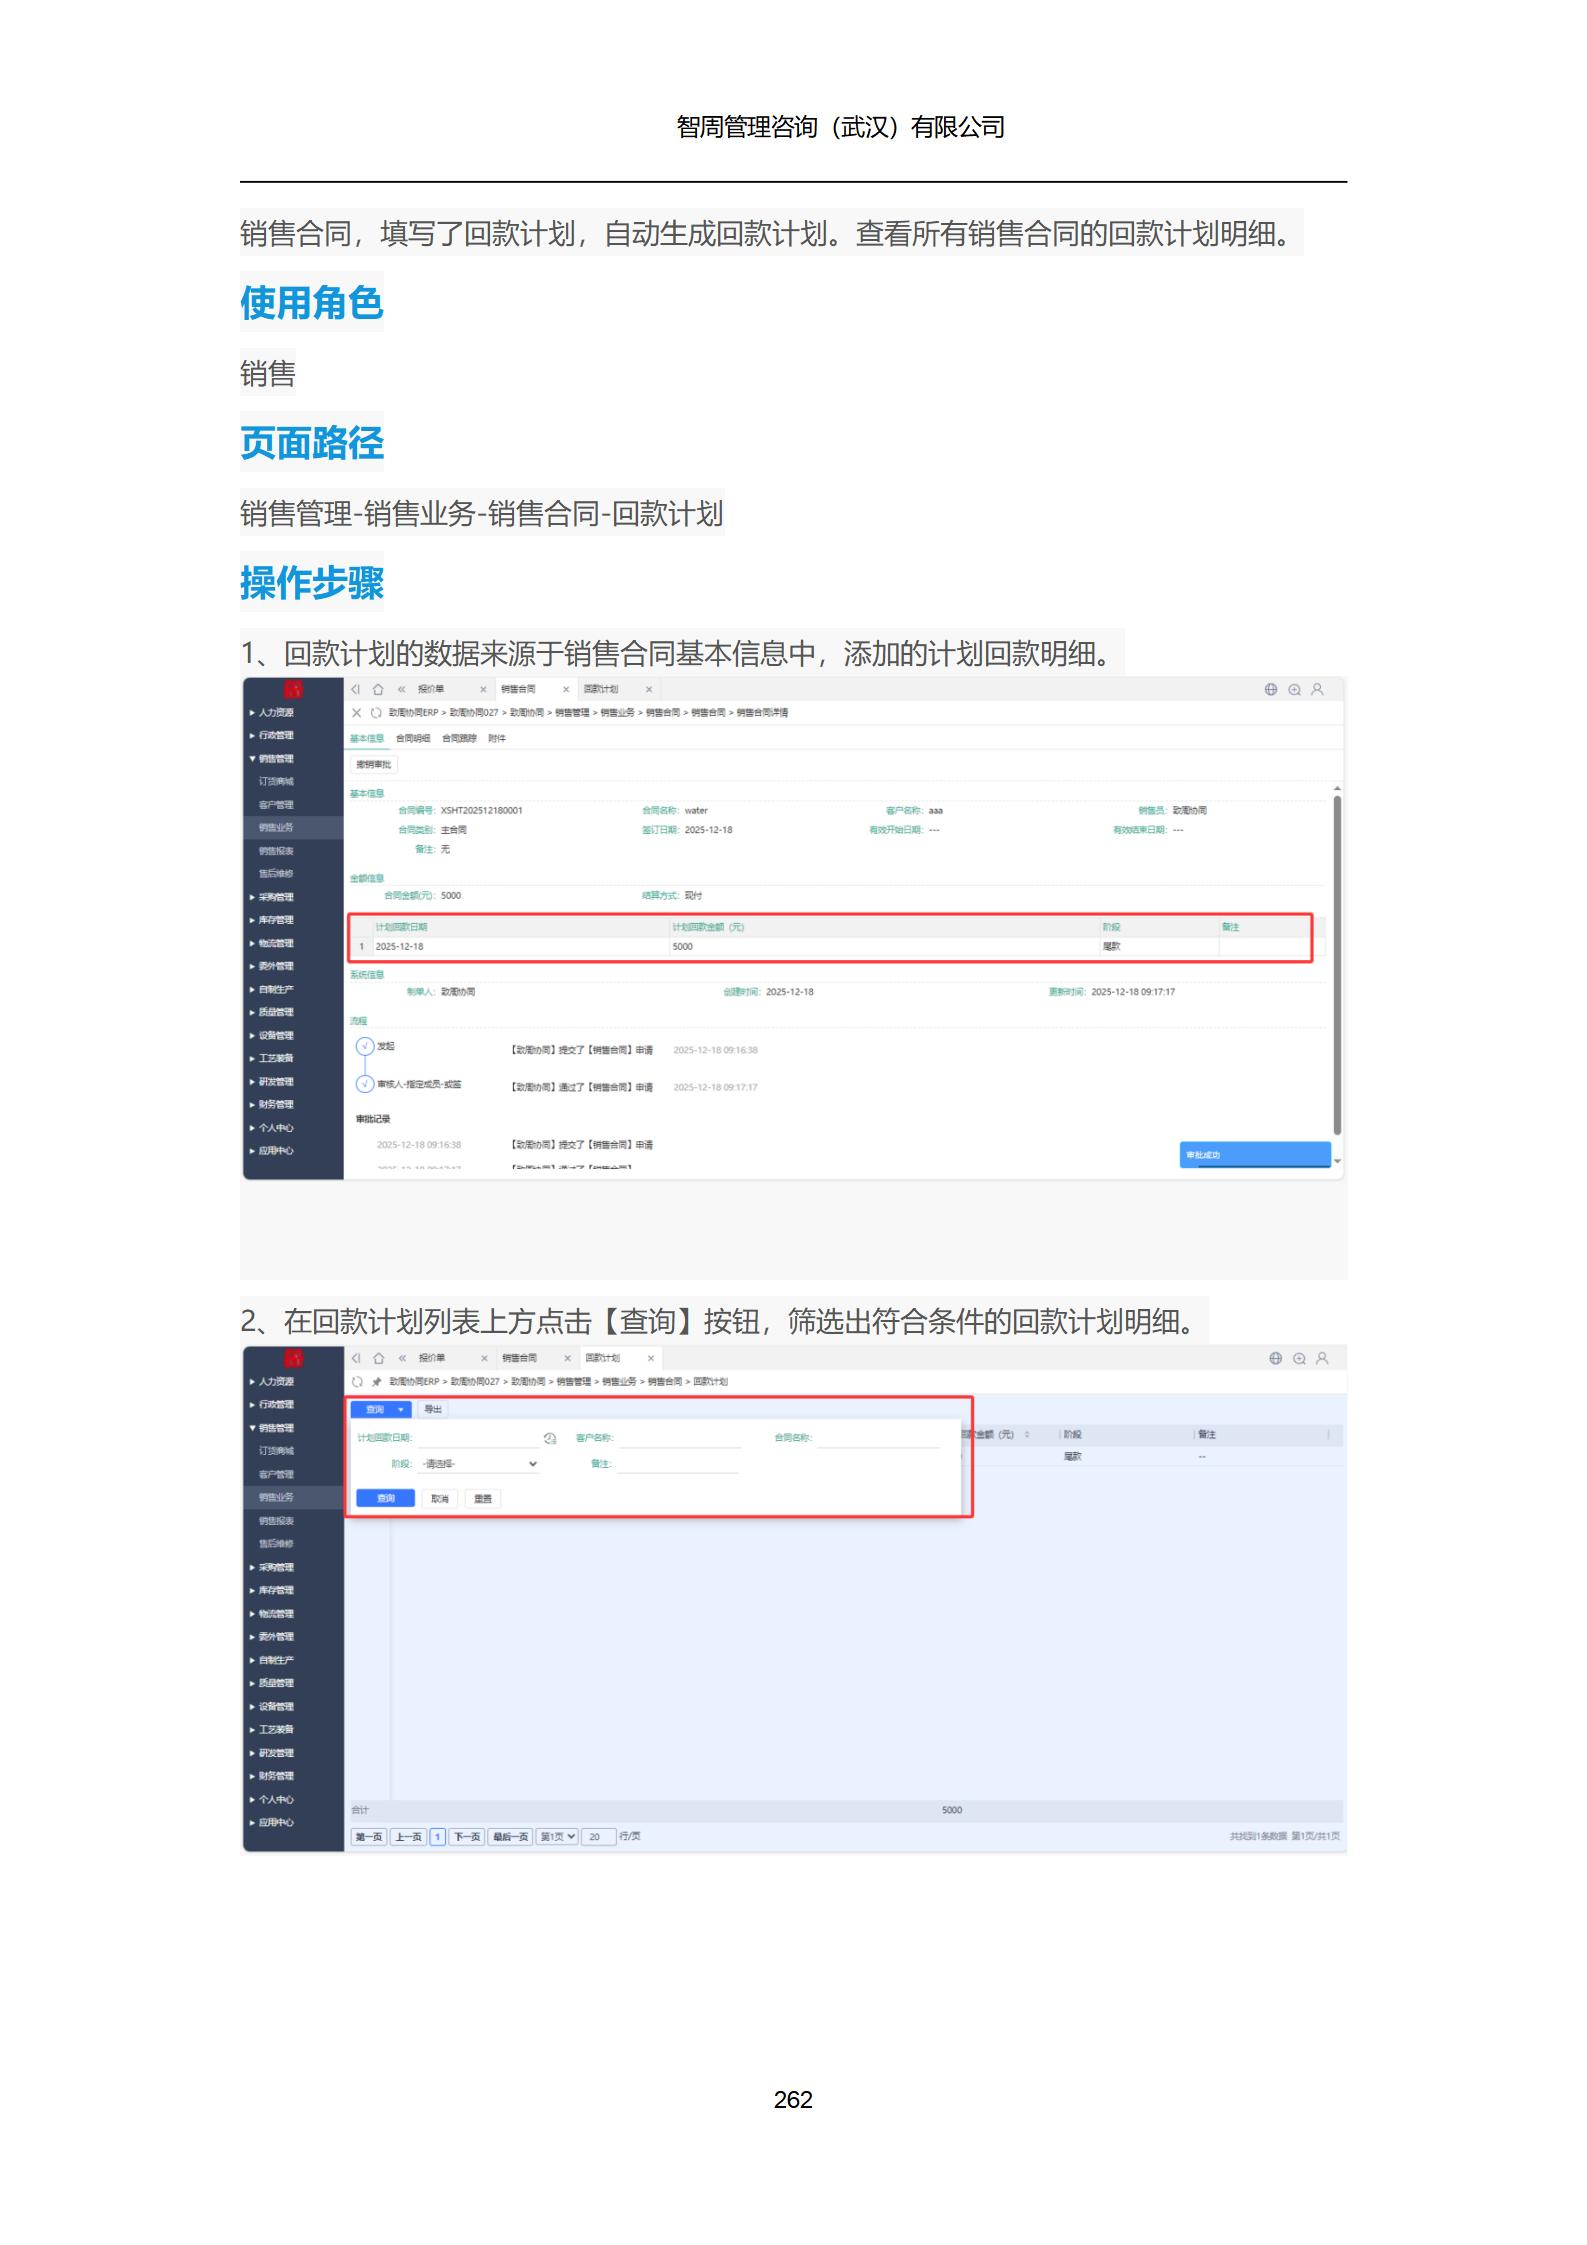Go to 第一页 in the pagination bar
This screenshot has width=1587, height=2245.
[x=369, y=1837]
